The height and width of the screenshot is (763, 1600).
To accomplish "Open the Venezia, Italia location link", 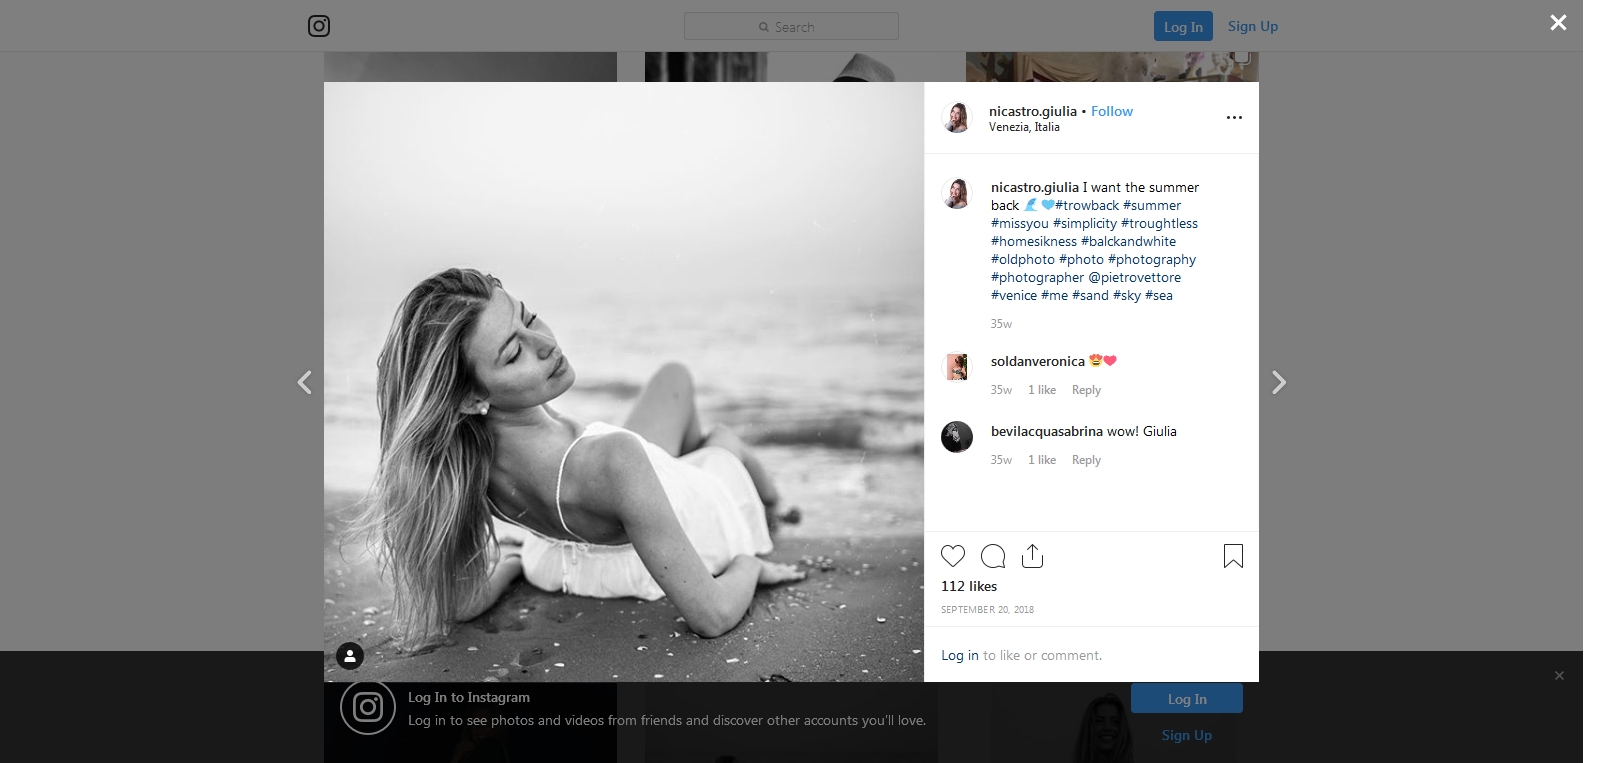I will [1024, 127].
